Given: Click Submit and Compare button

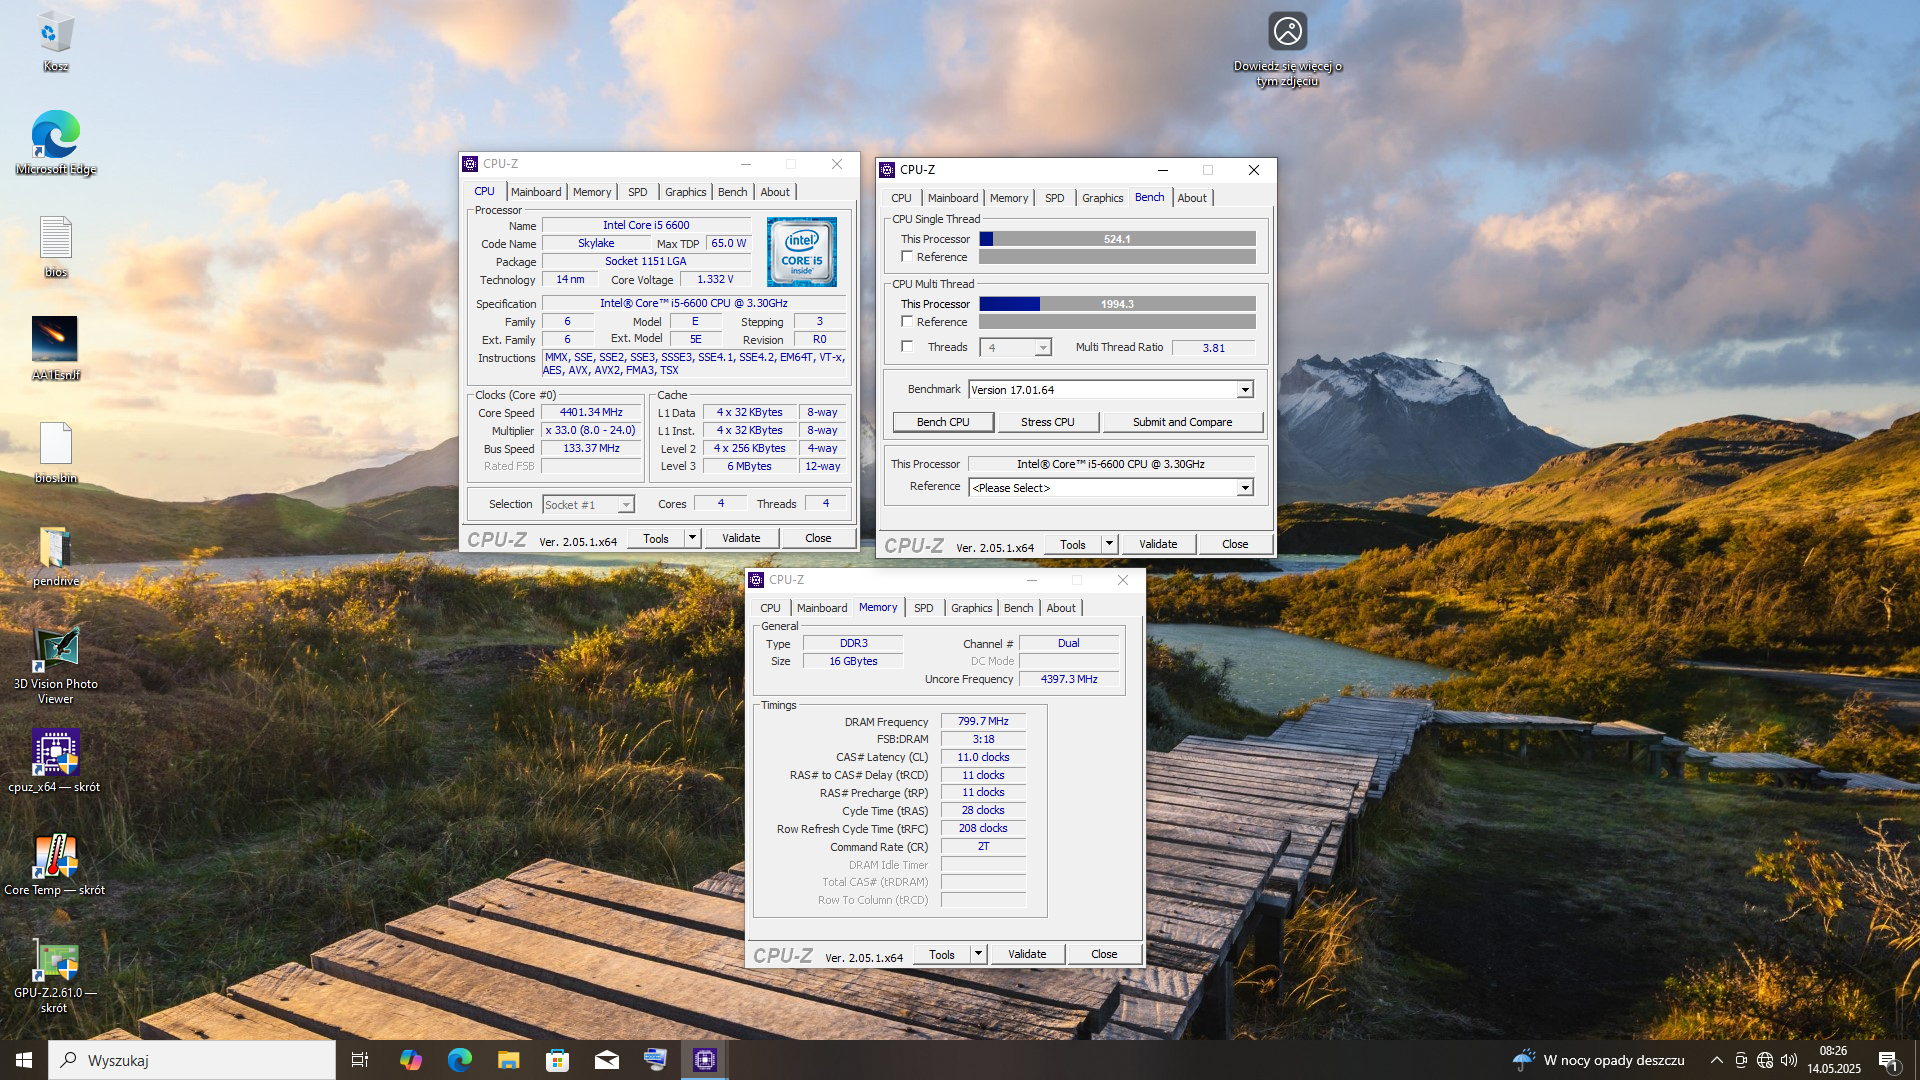Looking at the screenshot, I should 1182,422.
